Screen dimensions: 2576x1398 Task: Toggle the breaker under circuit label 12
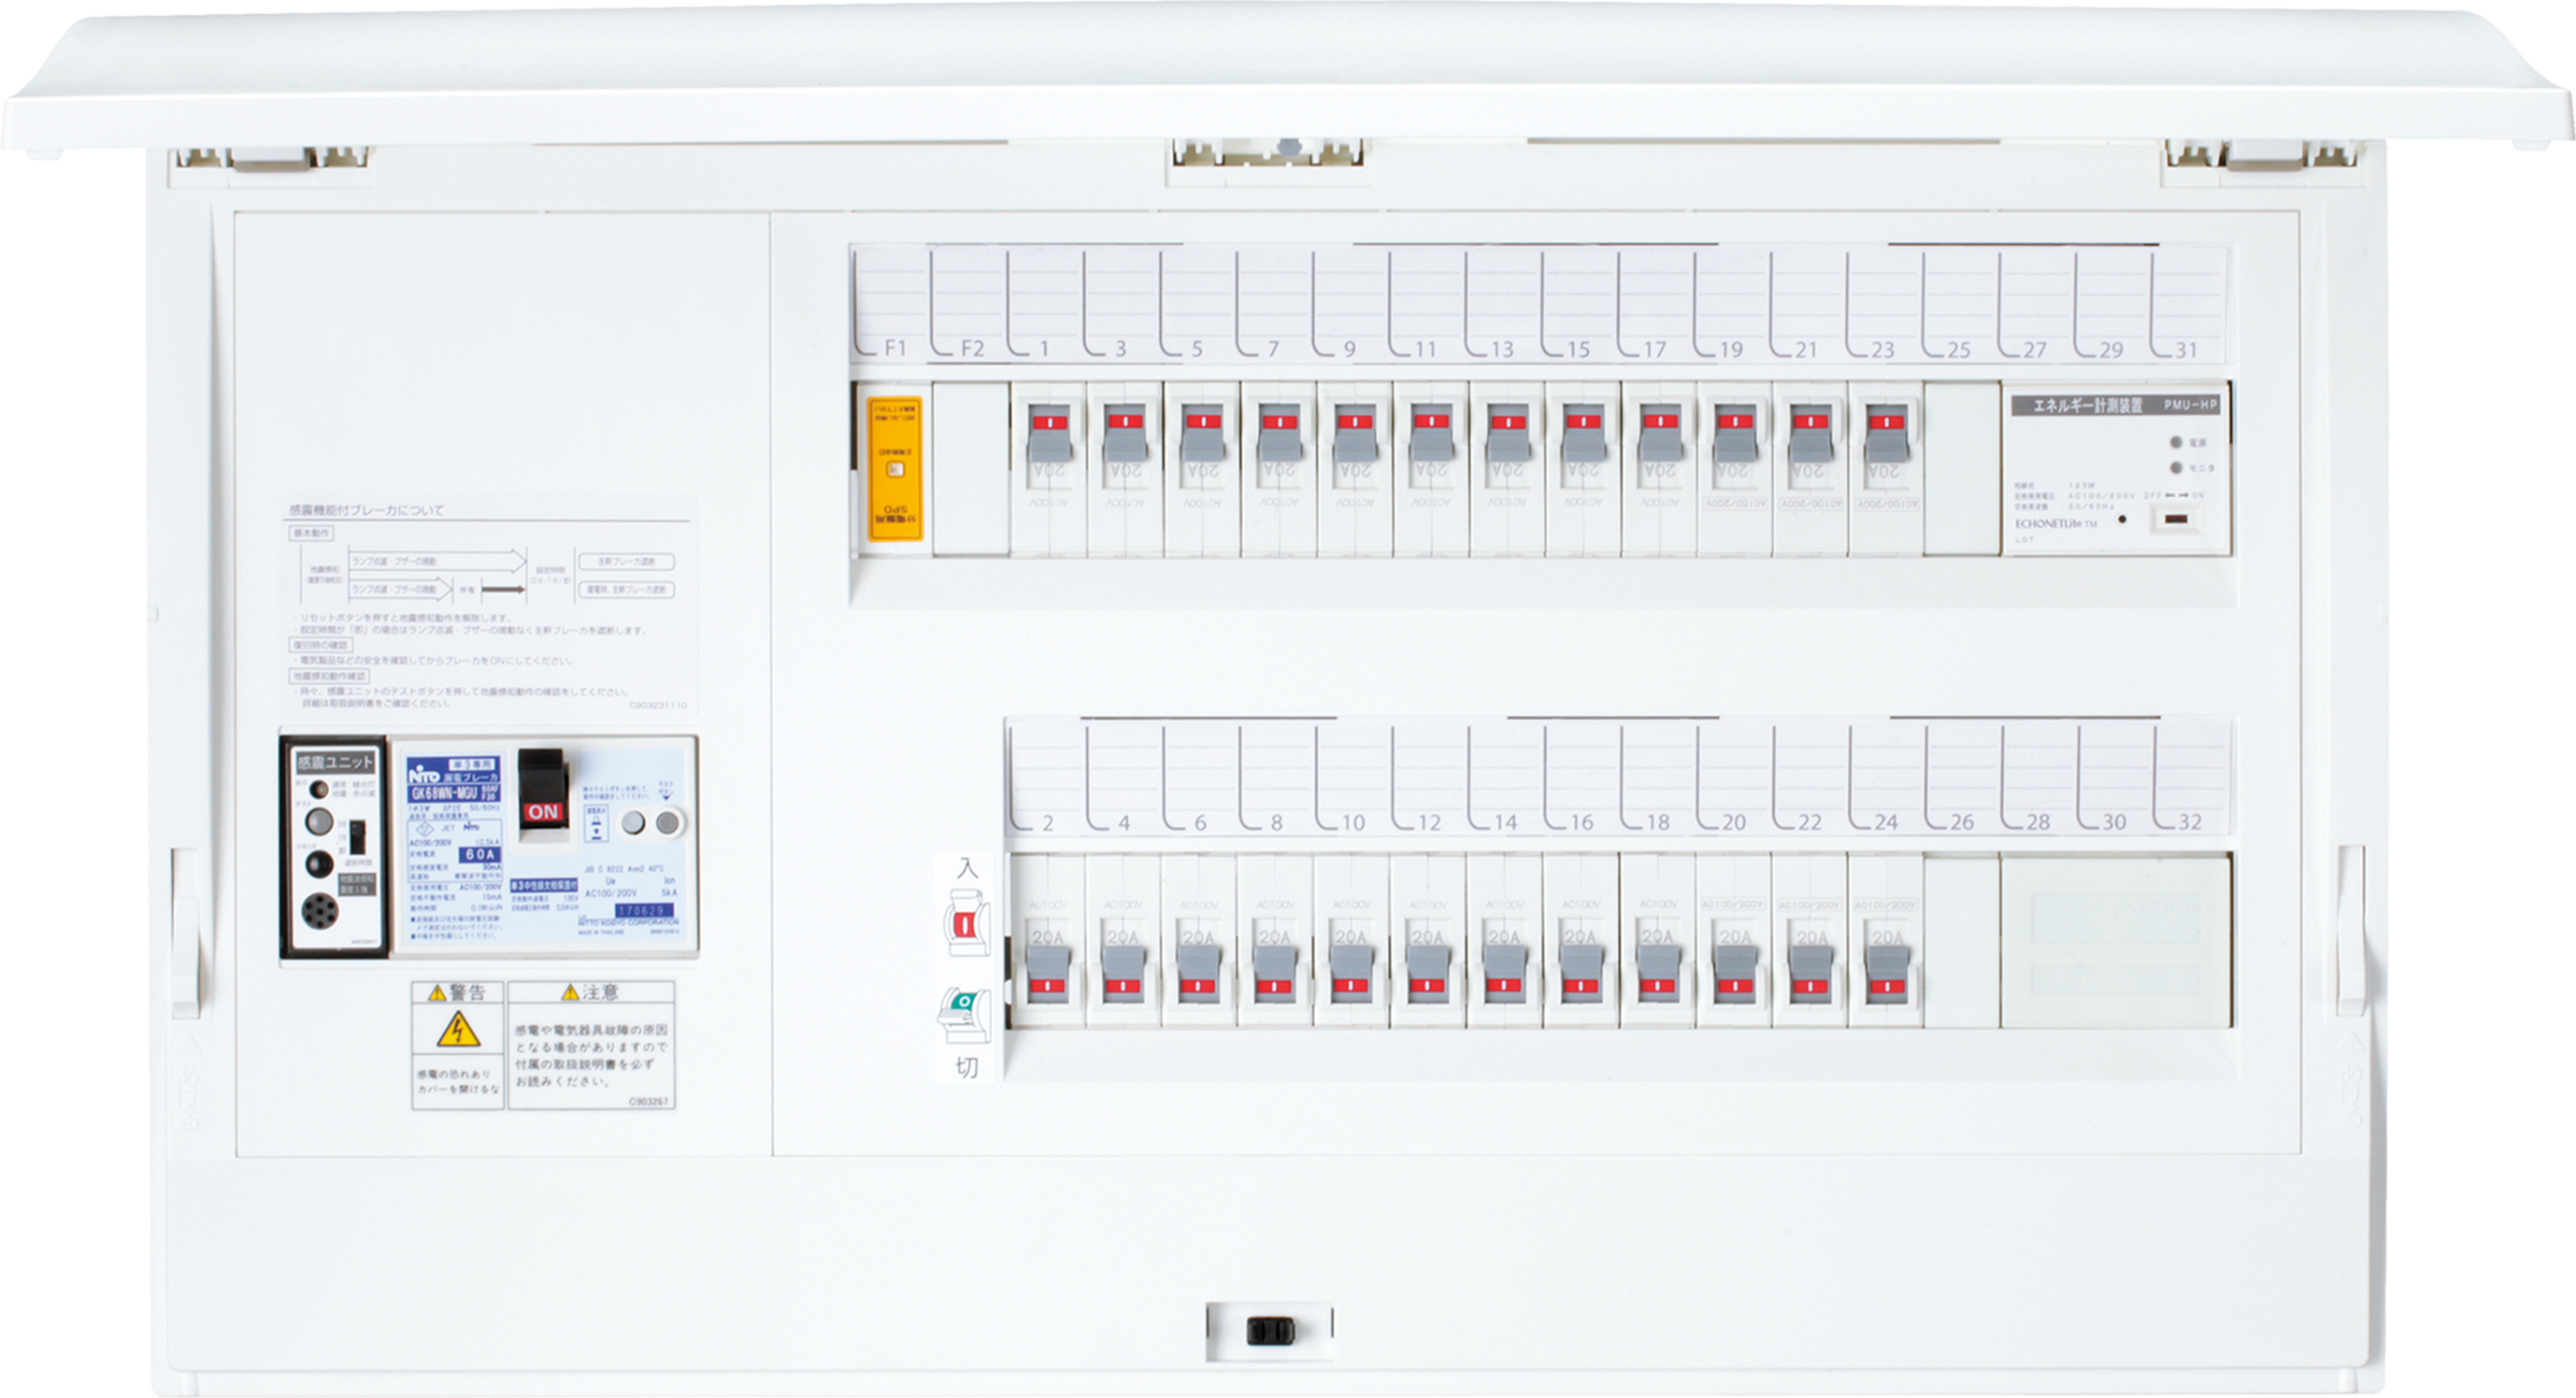point(1427,974)
